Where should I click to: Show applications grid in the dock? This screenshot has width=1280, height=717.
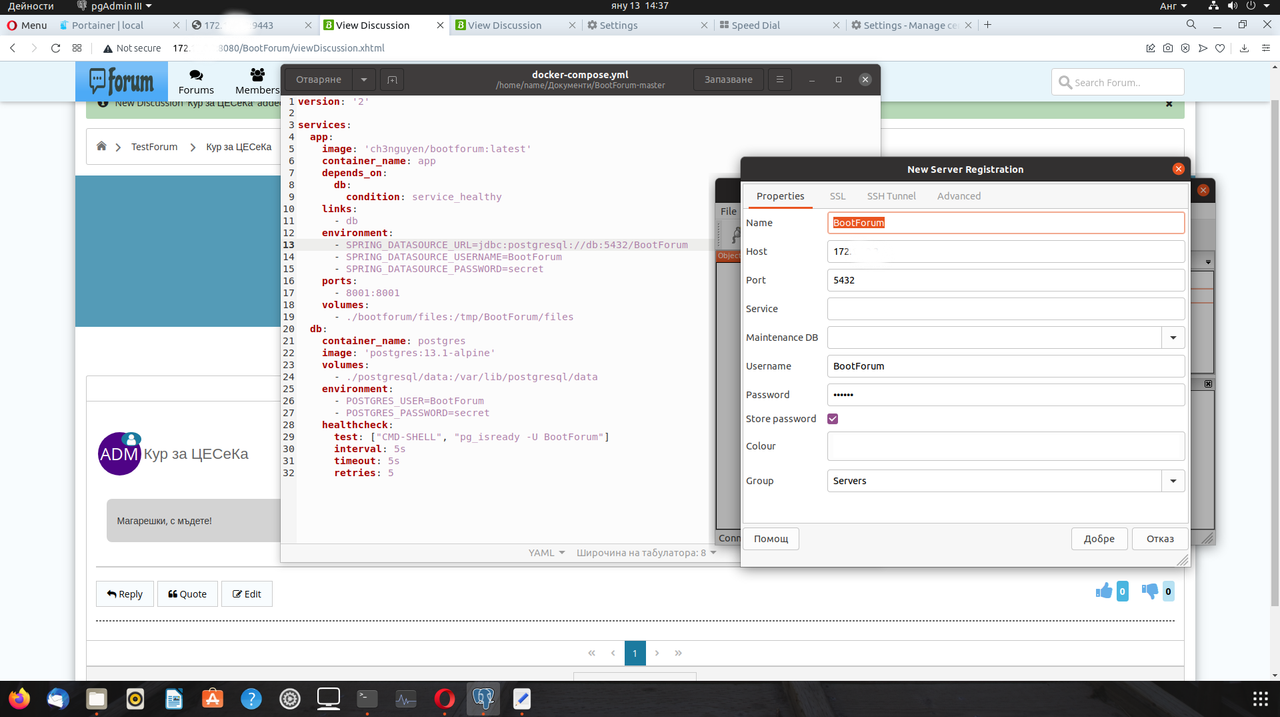(x=1261, y=698)
